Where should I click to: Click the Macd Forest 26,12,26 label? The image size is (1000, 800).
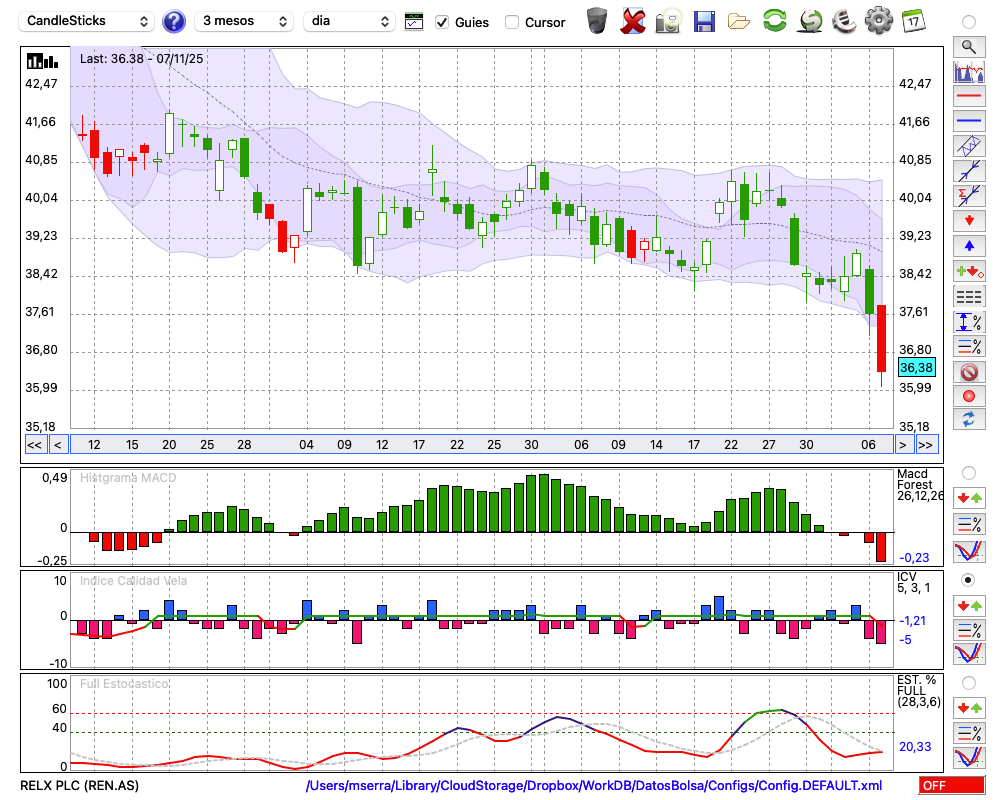(x=920, y=485)
